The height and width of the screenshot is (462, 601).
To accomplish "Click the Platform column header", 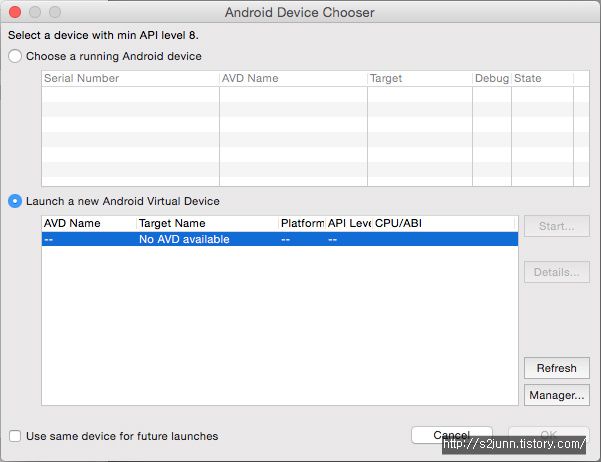I will tap(302, 223).
